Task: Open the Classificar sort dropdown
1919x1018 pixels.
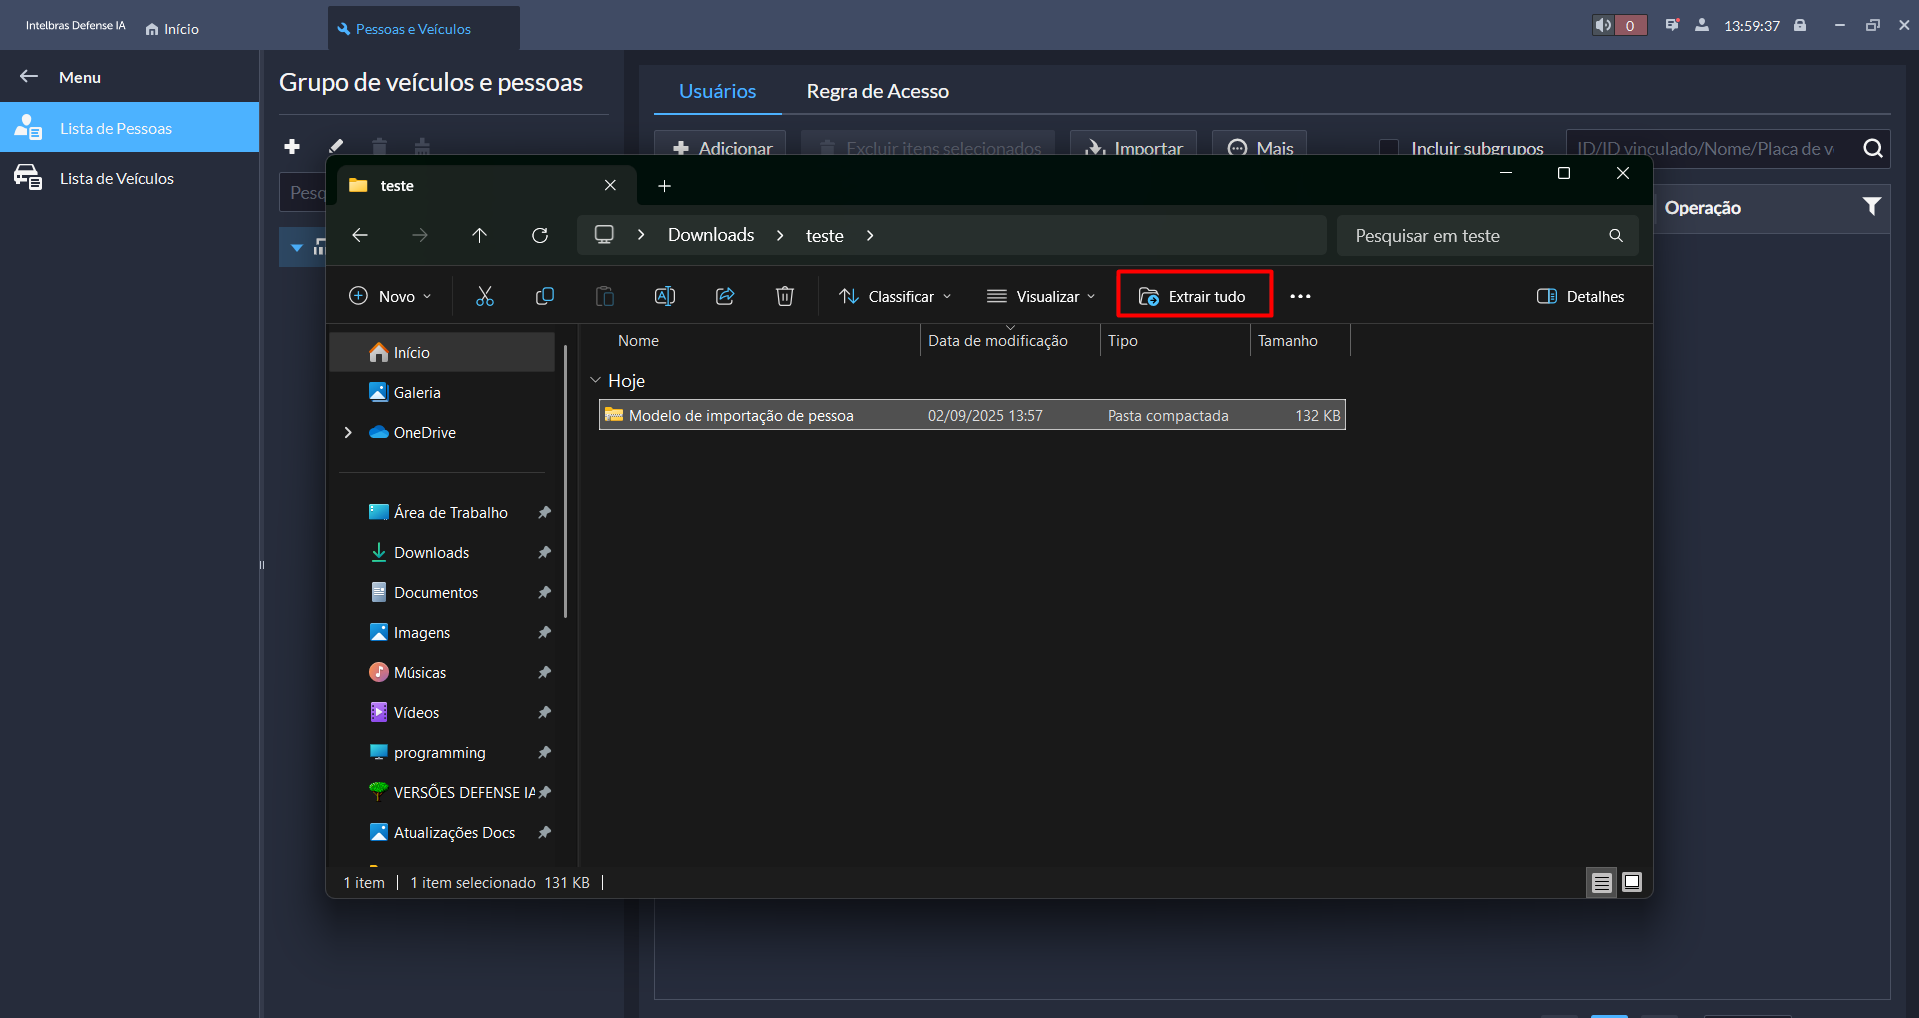Action: point(895,296)
